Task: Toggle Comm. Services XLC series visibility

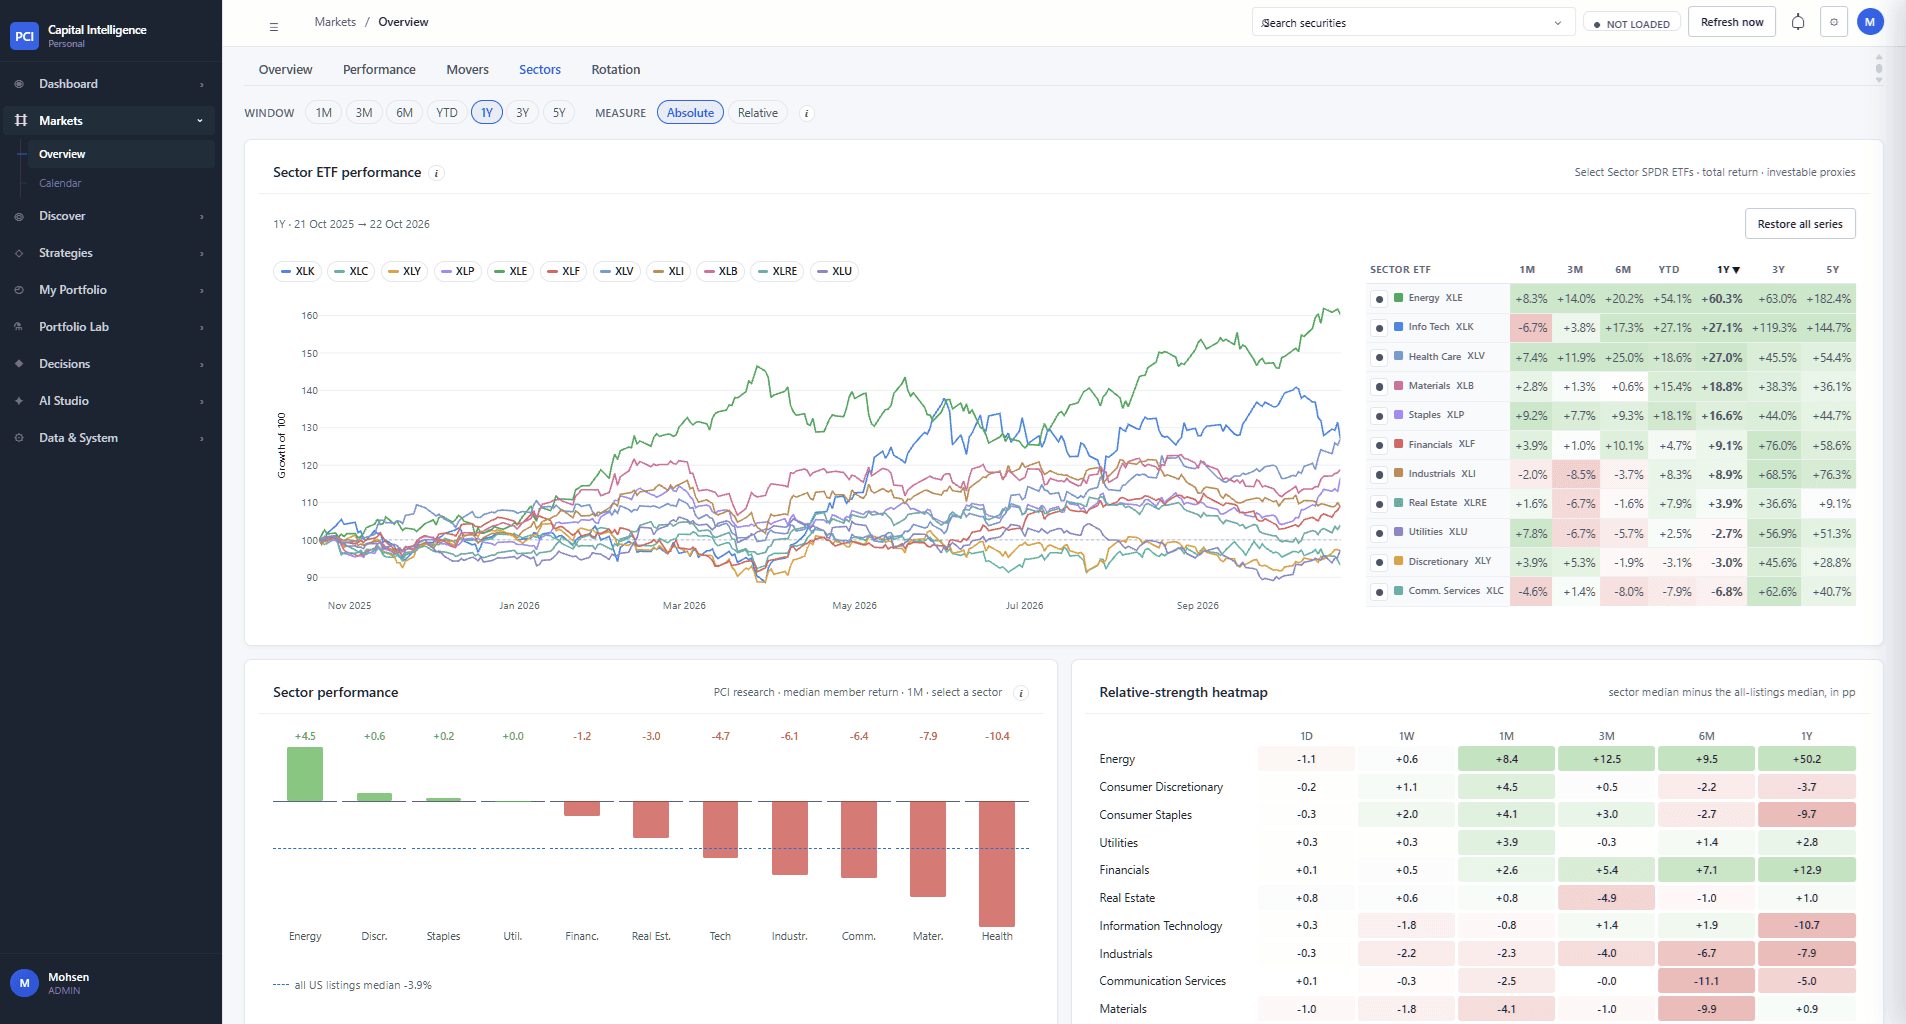Action: [x=1379, y=592]
